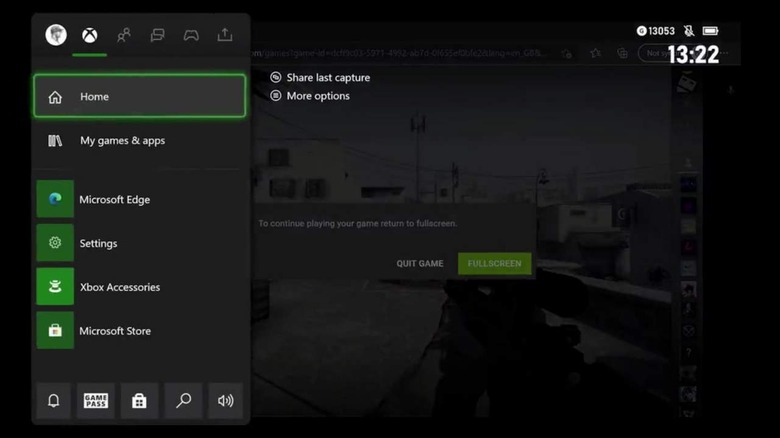780x438 pixels.
Task: Click the Home house icon
Action: tap(55, 97)
